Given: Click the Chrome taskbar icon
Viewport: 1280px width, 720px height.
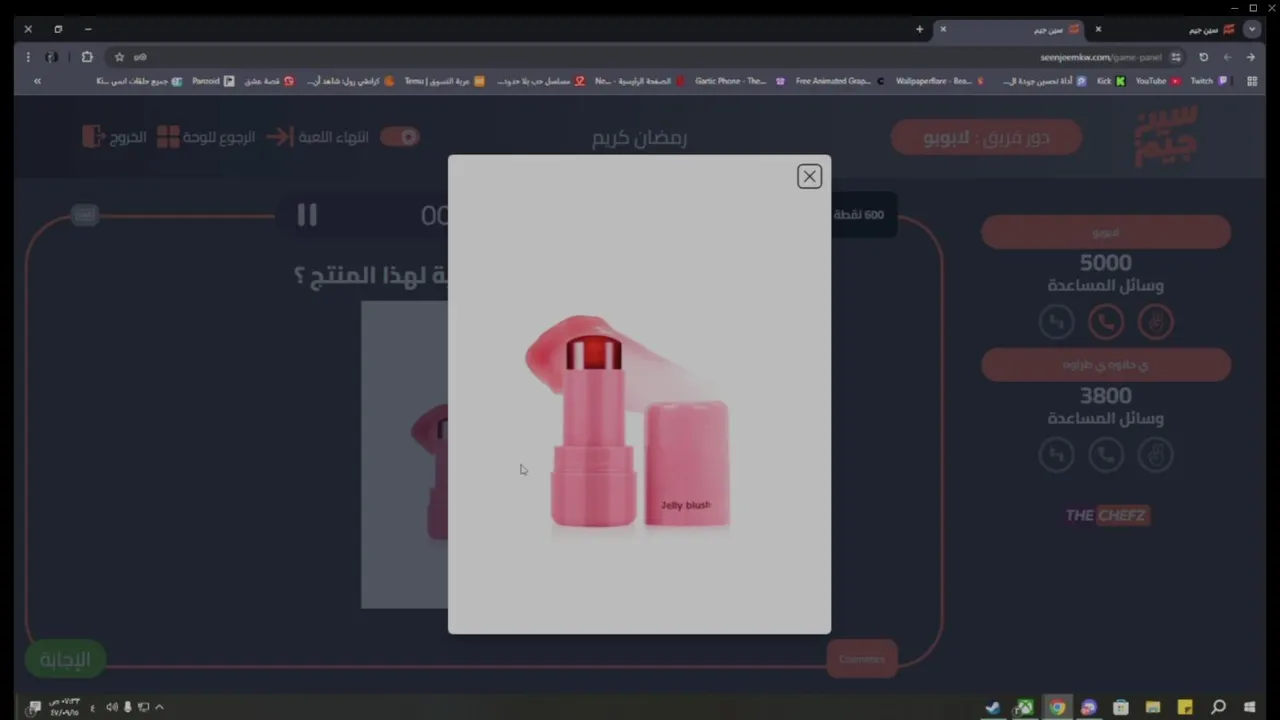Looking at the screenshot, I should [1057, 707].
